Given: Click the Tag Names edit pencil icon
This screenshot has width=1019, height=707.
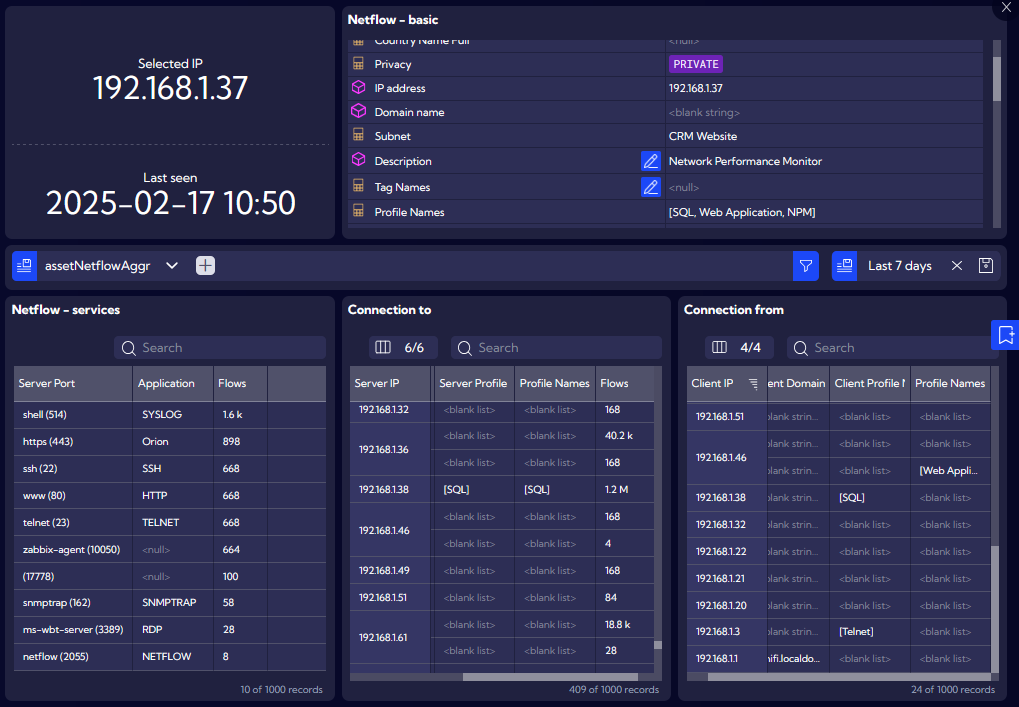Looking at the screenshot, I should tap(651, 187).
